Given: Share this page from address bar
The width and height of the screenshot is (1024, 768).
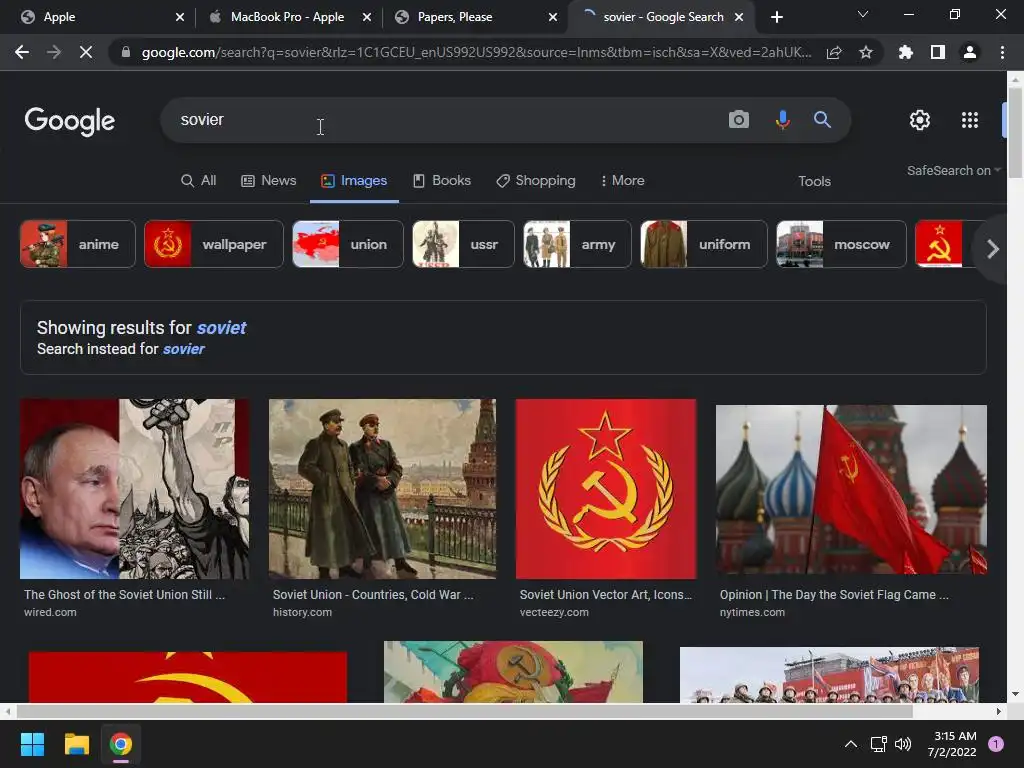Looking at the screenshot, I should point(834,52).
